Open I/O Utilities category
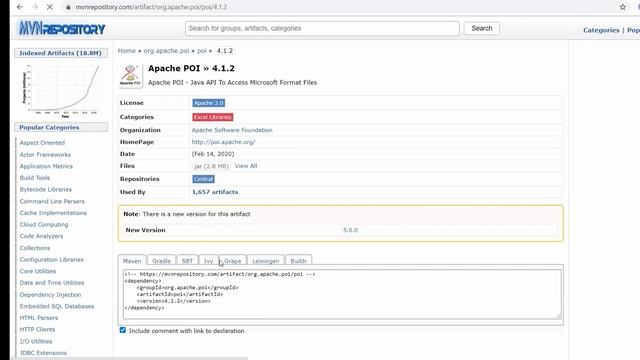Image resolution: width=640 pixels, height=360 pixels. tap(36, 341)
